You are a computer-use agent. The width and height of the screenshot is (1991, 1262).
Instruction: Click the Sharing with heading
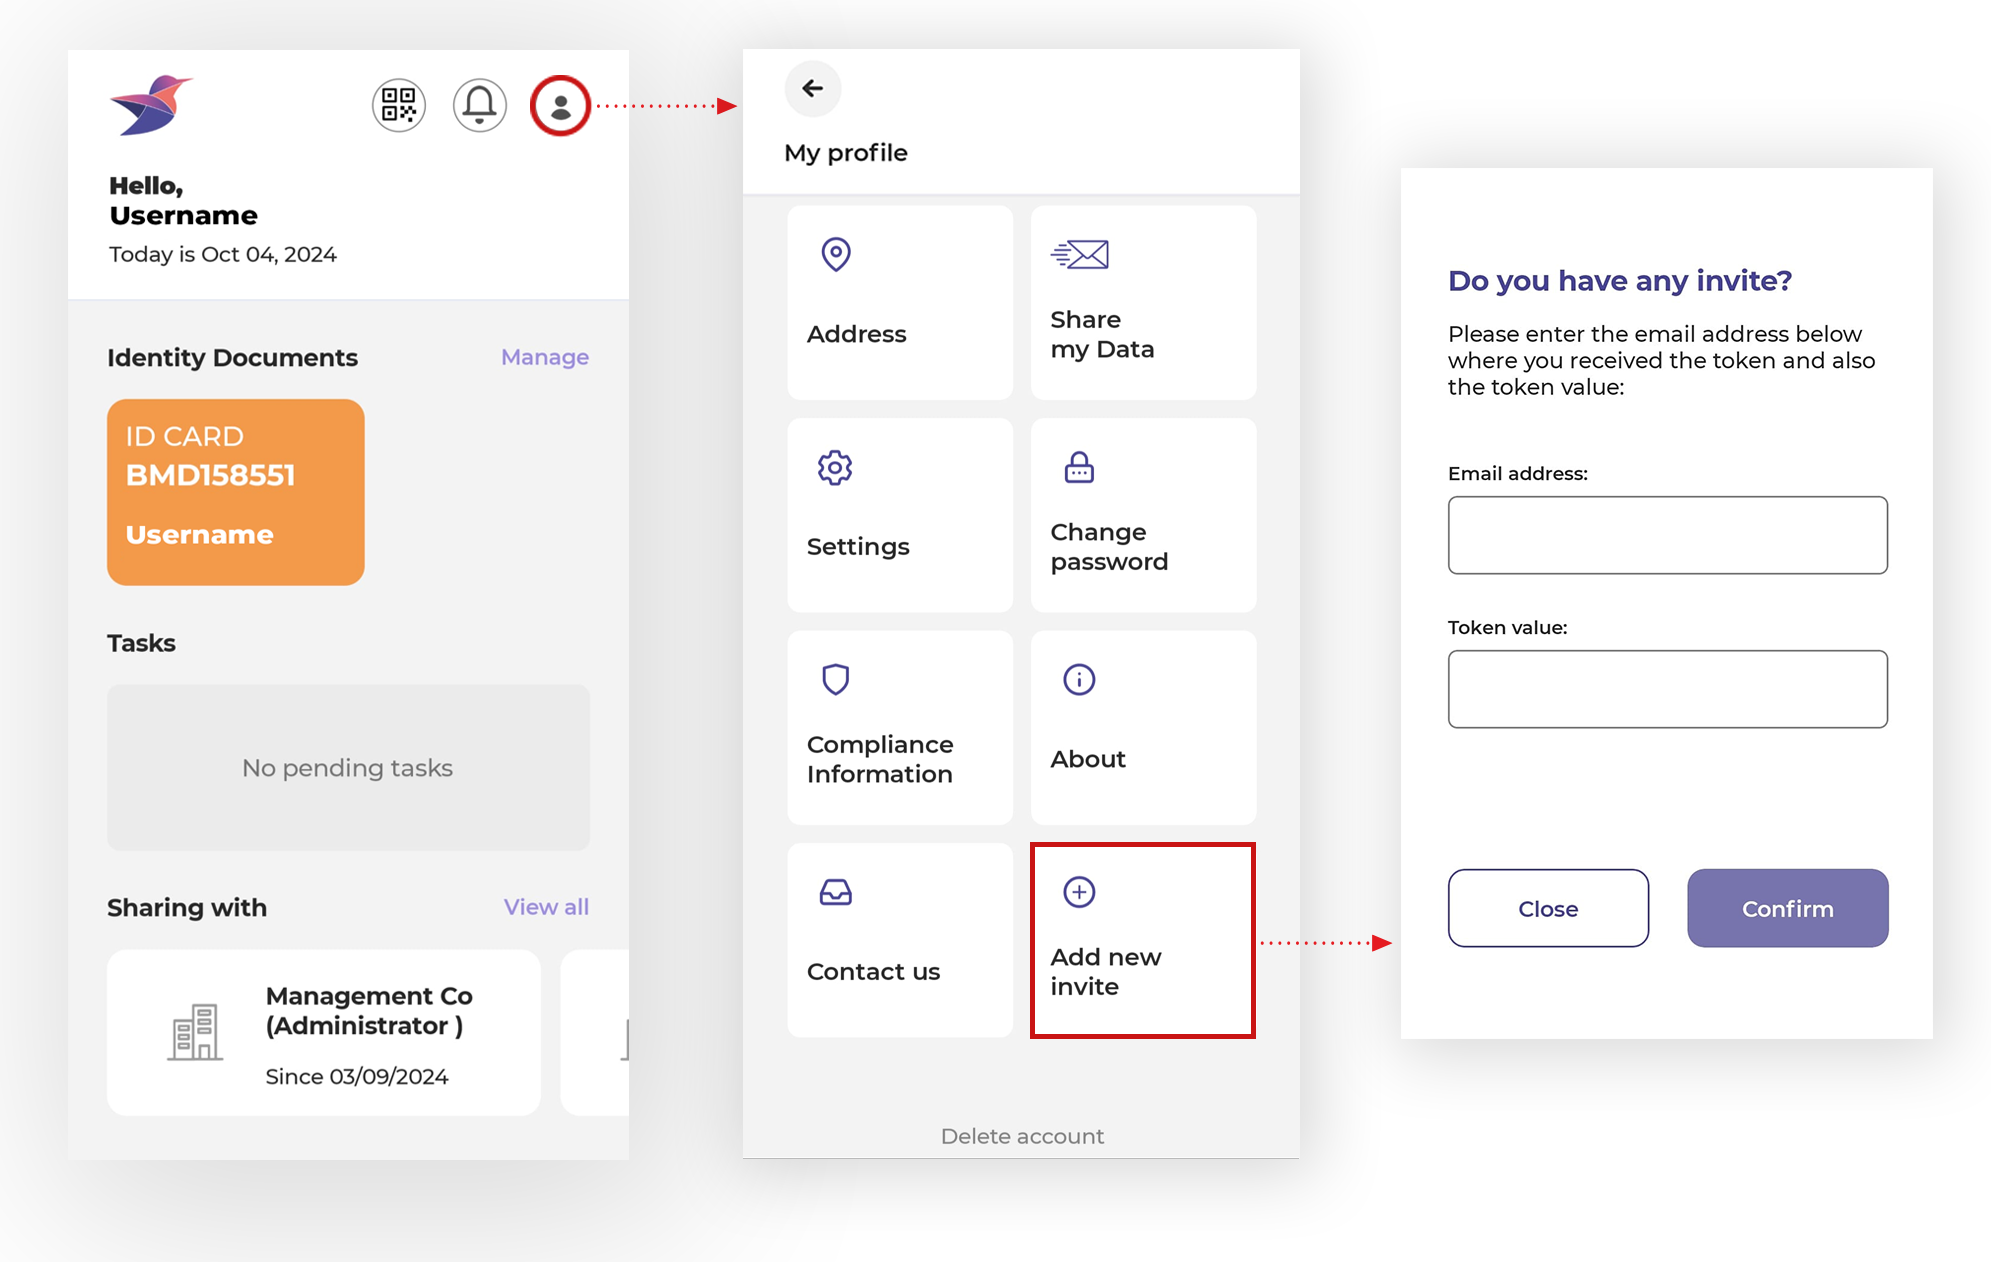tap(187, 907)
